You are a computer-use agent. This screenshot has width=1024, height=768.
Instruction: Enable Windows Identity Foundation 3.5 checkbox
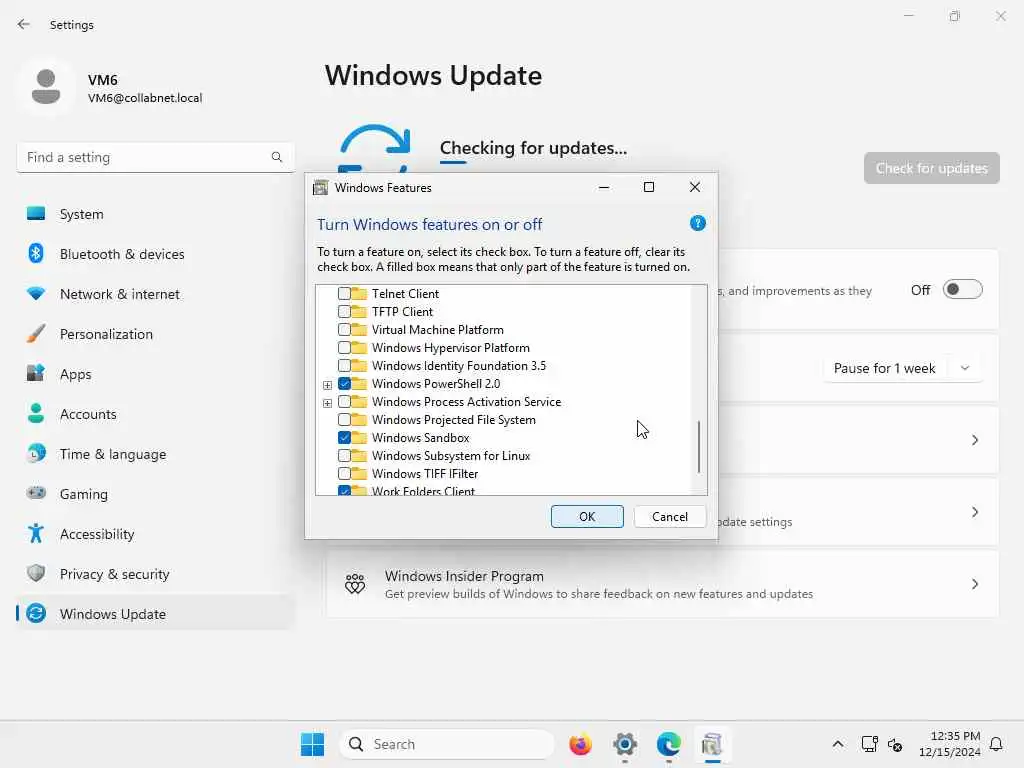(x=344, y=366)
